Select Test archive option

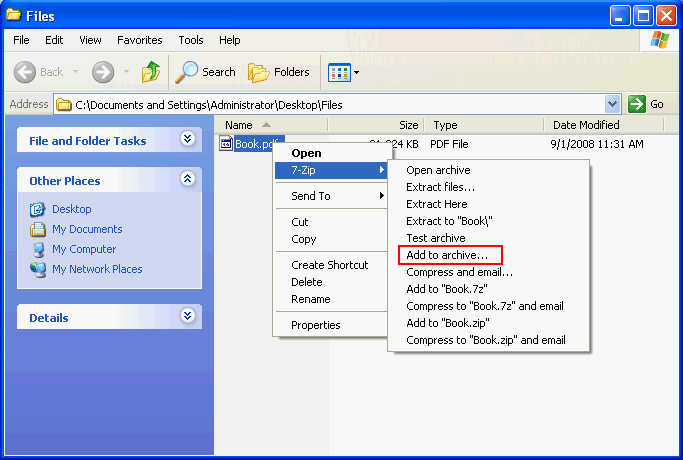tap(488, 238)
